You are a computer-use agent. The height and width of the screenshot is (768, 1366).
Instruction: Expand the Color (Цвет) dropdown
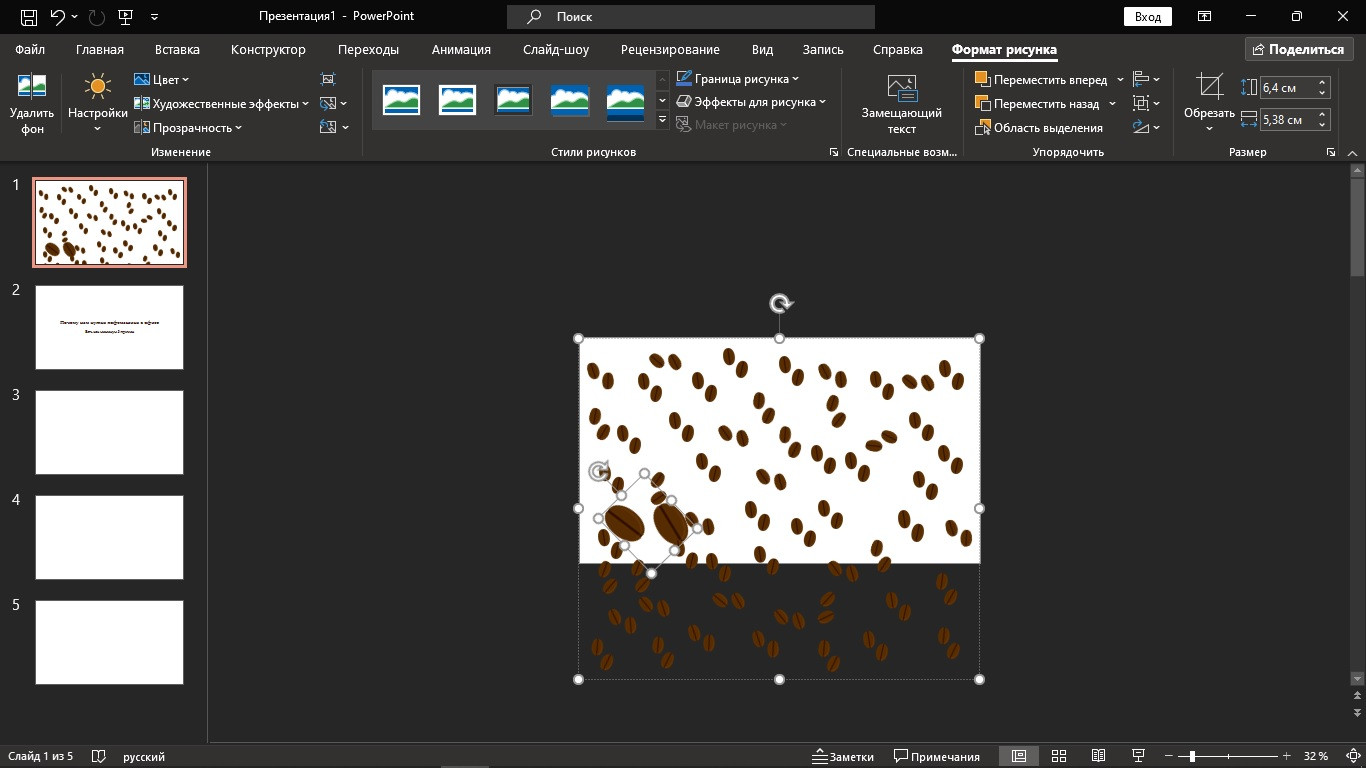tap(162, 79)
